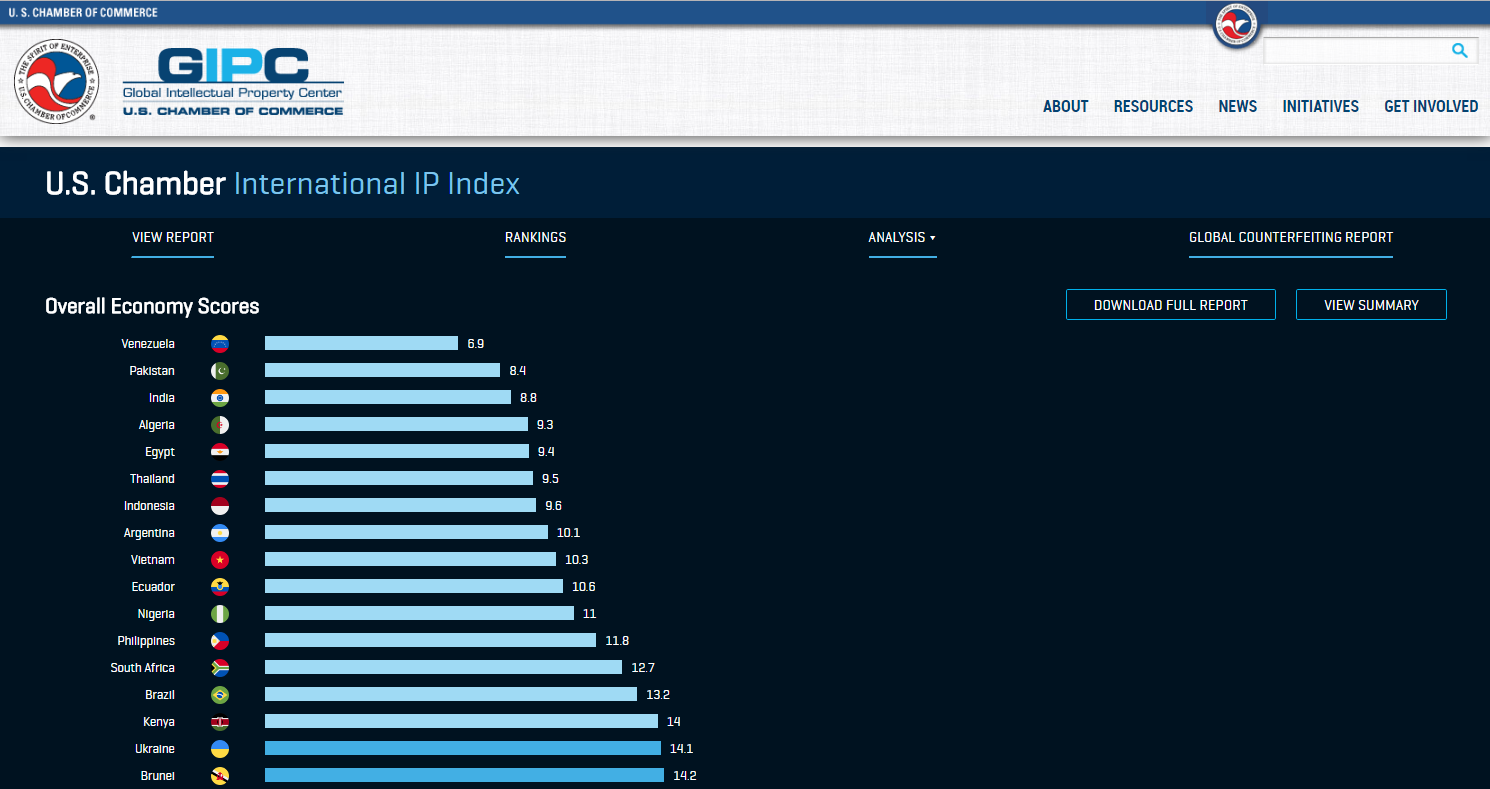1490x789 pixels.
Task: Click the Download Full Report button
Action: click(x=1170, y=305)
